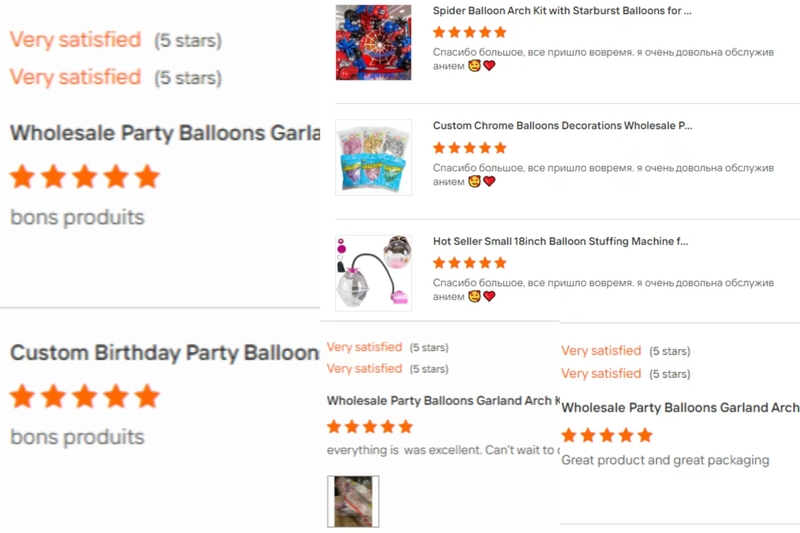View the Balloon Stuffing Machine product thumbnail
This screenshot has width=800, height=533.
[x=373, y=271]
